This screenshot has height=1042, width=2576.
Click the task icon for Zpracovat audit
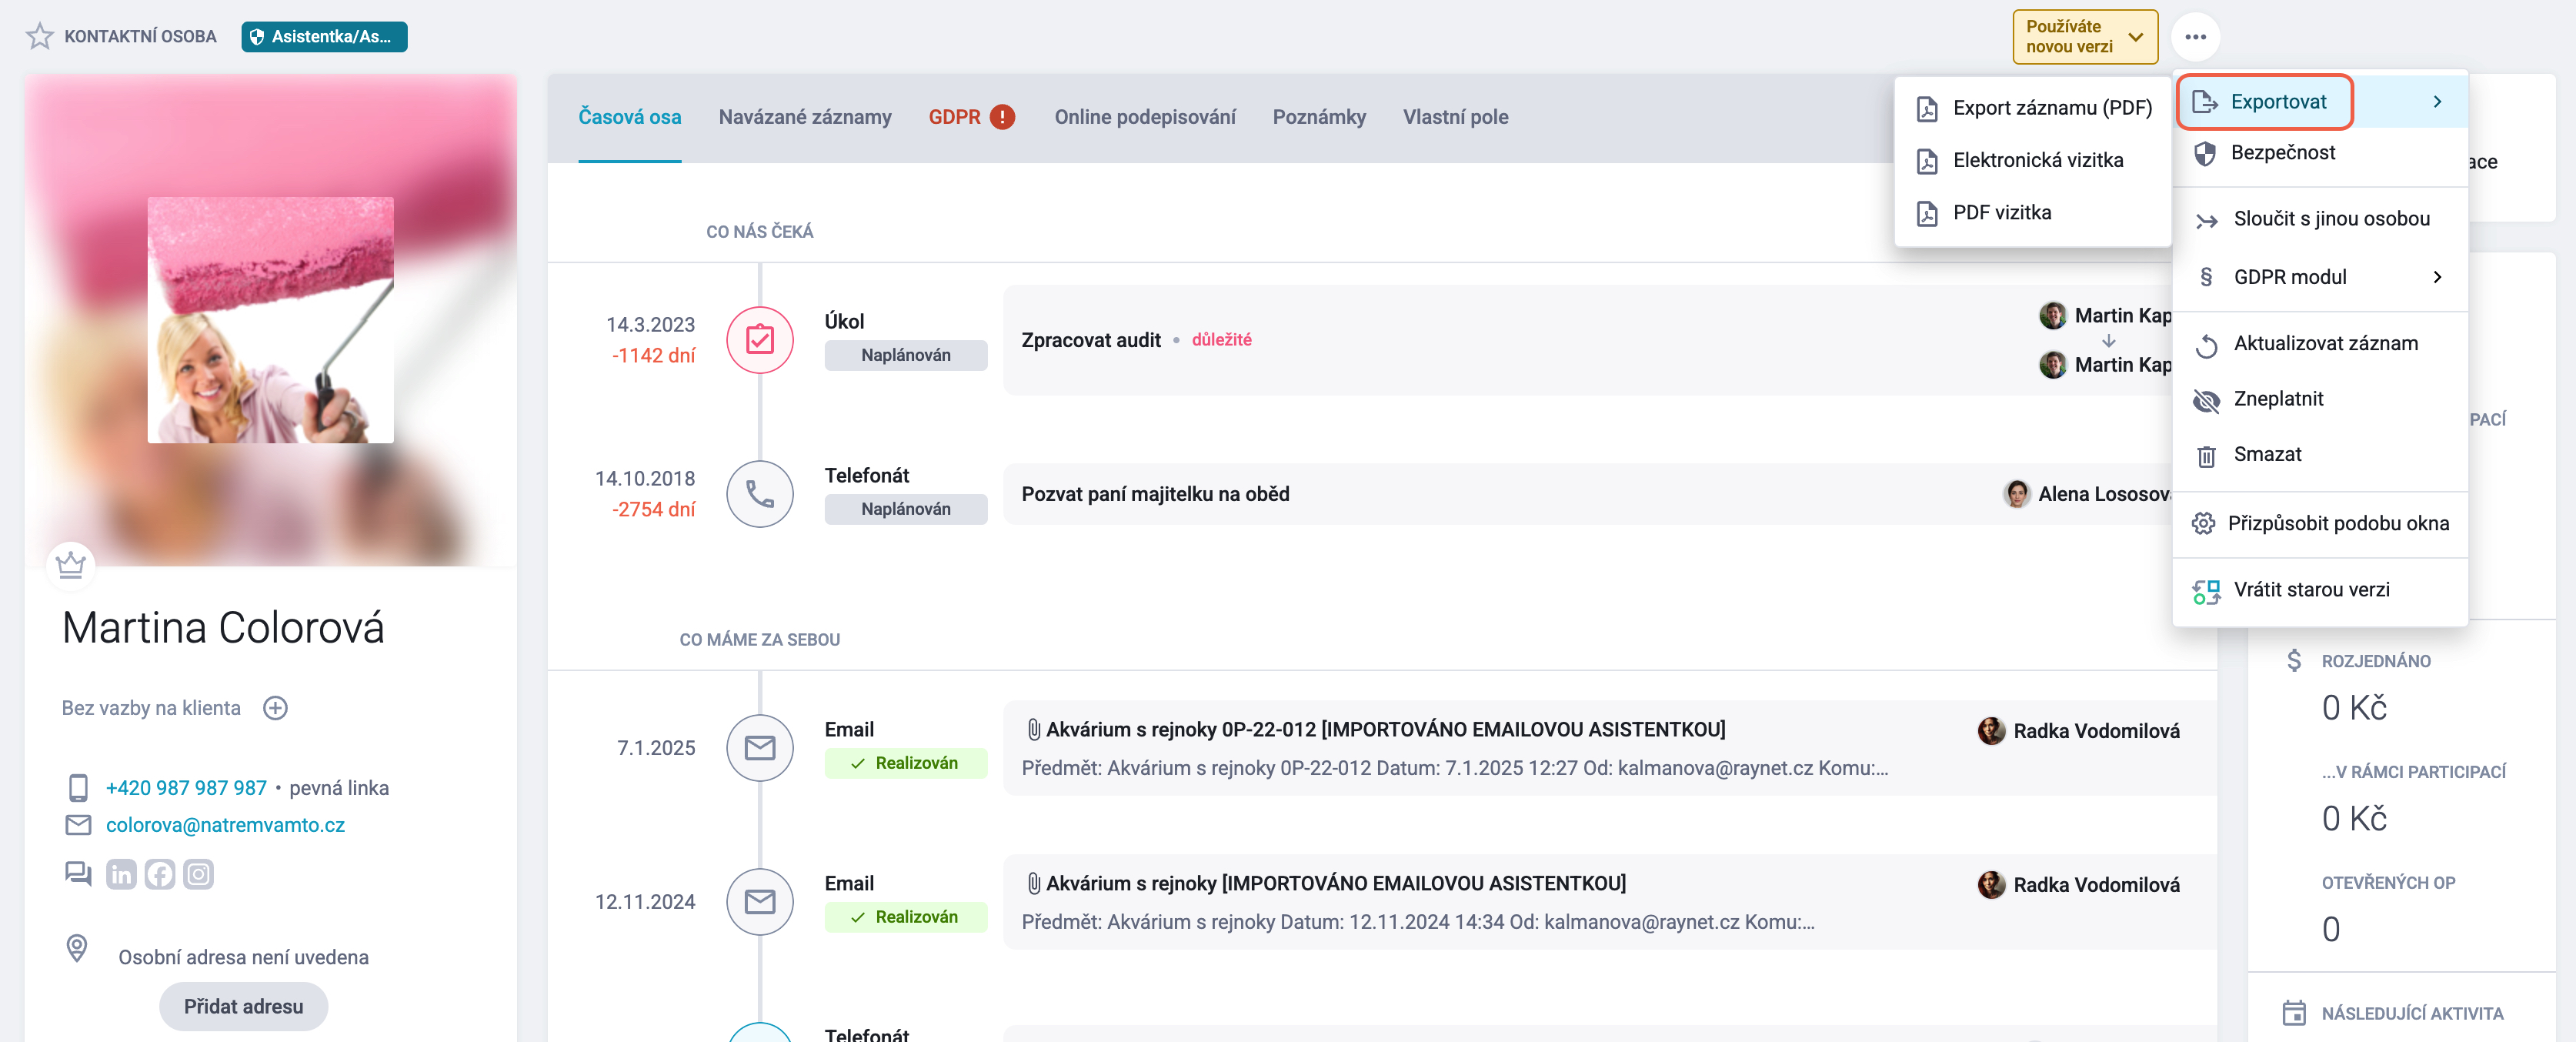(760, 340)
